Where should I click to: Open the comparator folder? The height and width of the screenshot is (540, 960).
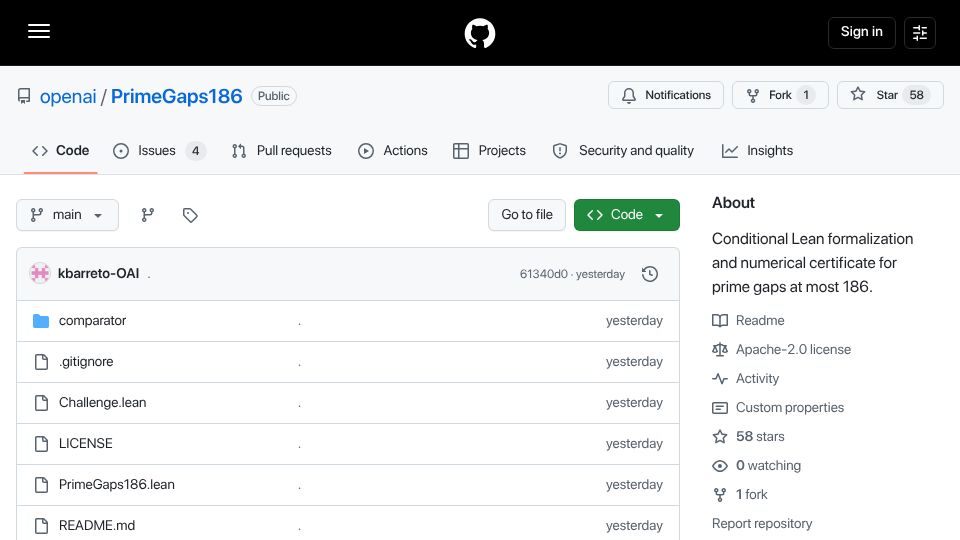(x=92, y=321)
